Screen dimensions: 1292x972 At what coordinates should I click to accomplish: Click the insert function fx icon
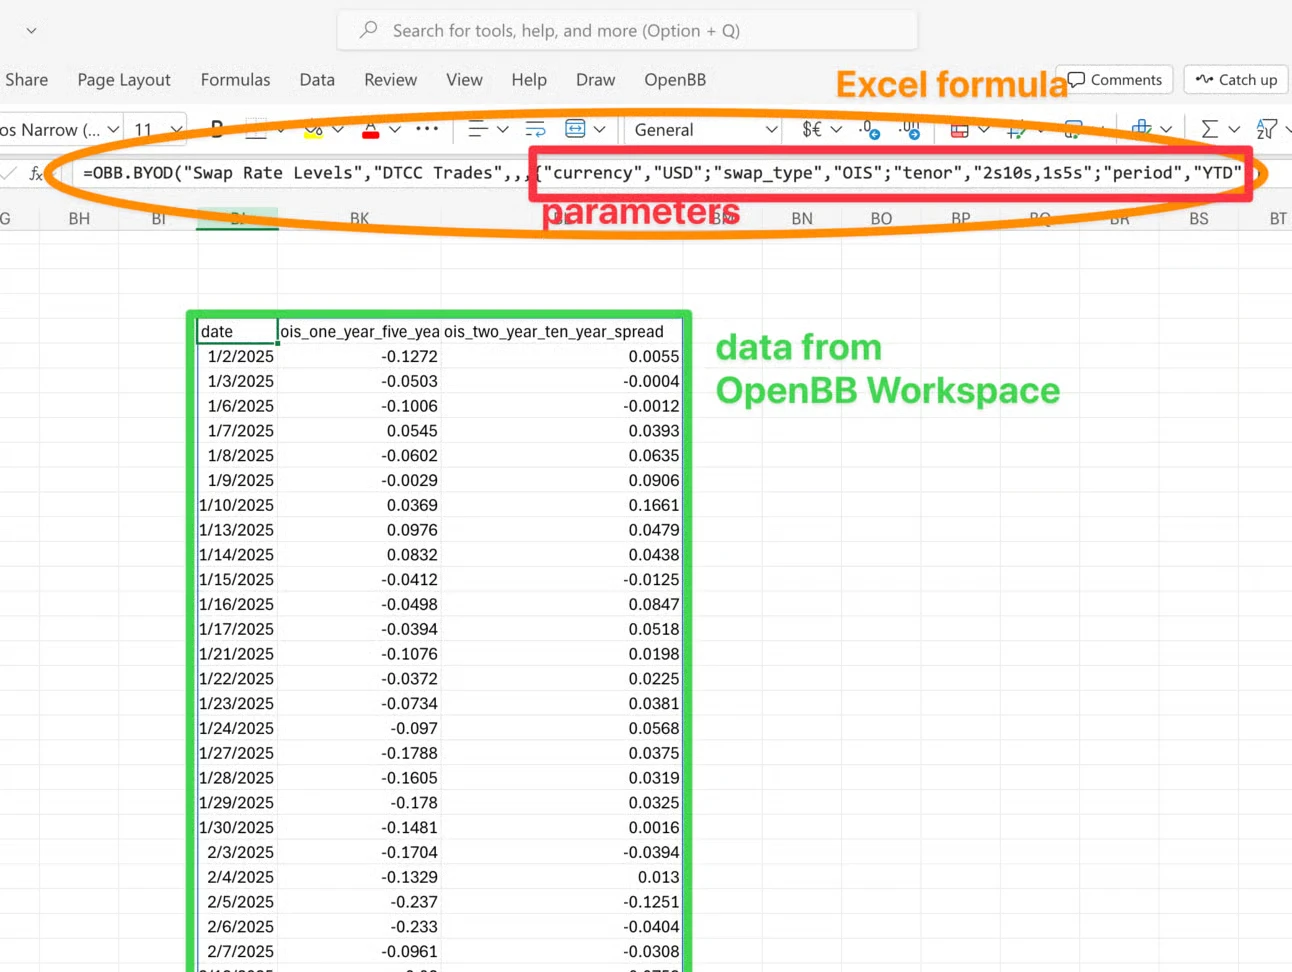(36, 173)
